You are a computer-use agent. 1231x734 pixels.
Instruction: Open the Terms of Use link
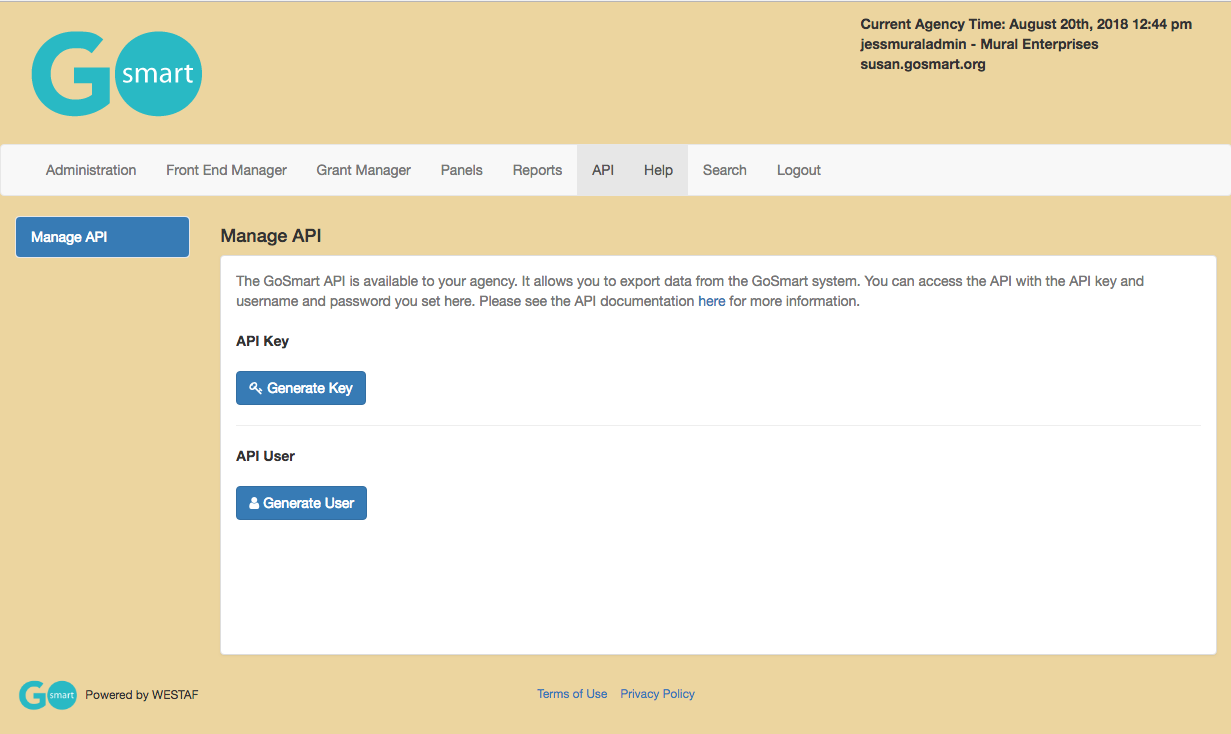click(x=572, y=694)
